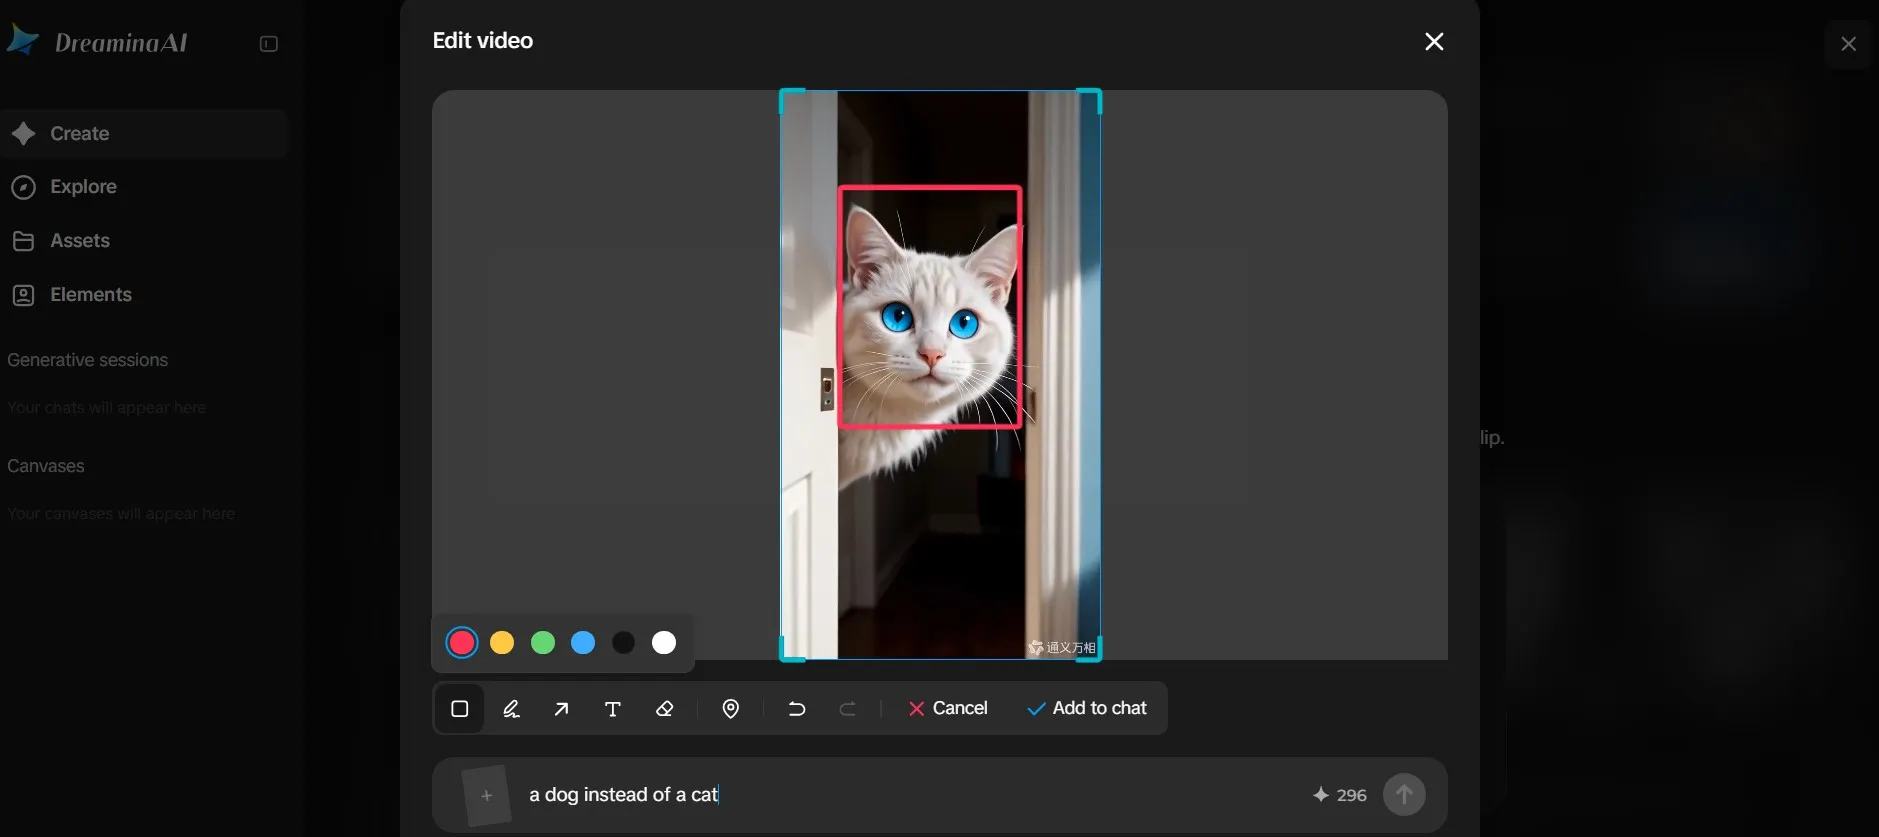This screenshot has height=837, width=1879.
Task: Select the eraser tool
Action: pos(664,709)
